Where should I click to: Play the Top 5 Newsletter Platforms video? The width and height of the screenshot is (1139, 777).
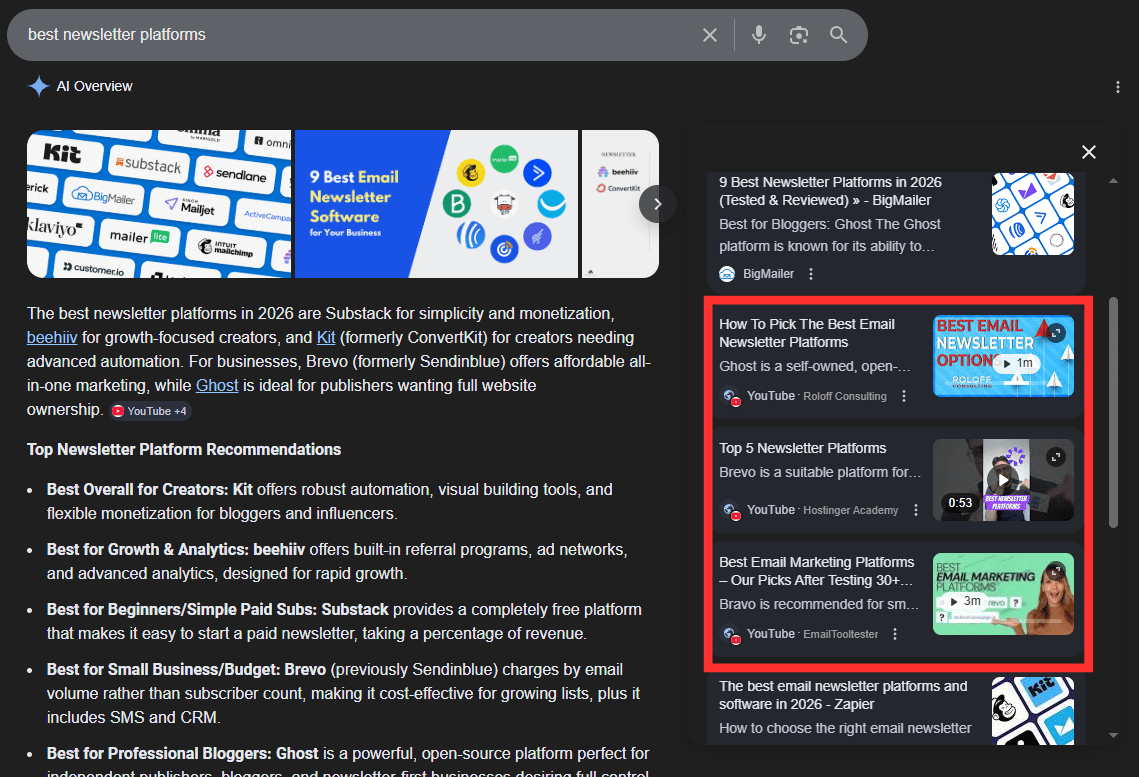1002,479
